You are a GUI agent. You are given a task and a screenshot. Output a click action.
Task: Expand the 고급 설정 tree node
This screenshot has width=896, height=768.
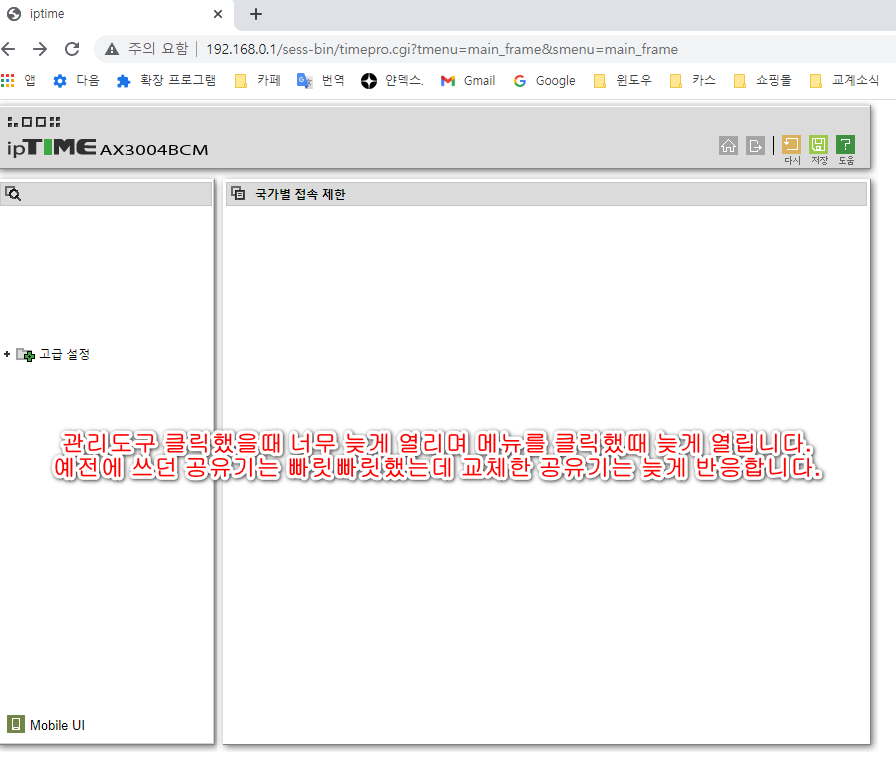coord(7,354)
